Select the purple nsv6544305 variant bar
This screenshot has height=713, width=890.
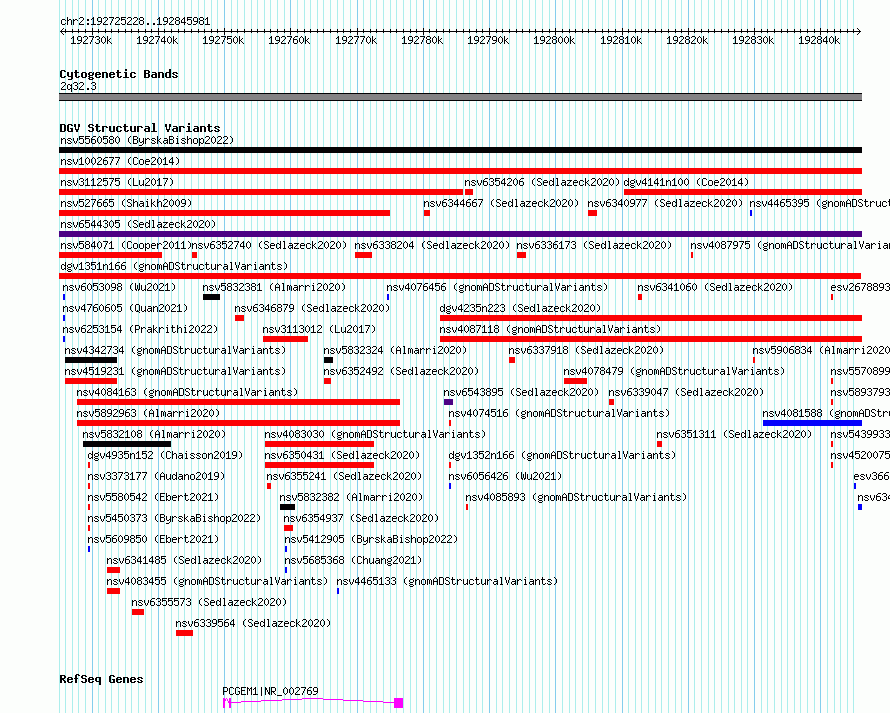pos(460,234)
